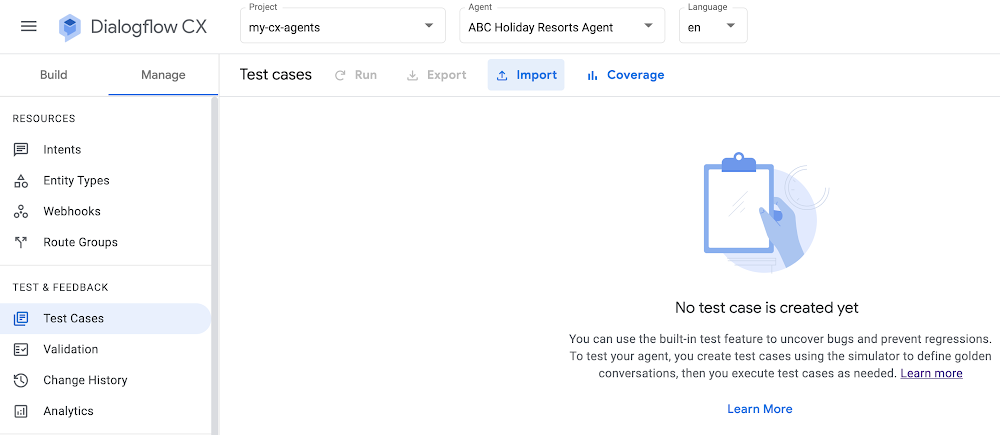This screenshot has width=1000, height=435.
Task: Click the Test cases page heading
Action: pos(276,75)
